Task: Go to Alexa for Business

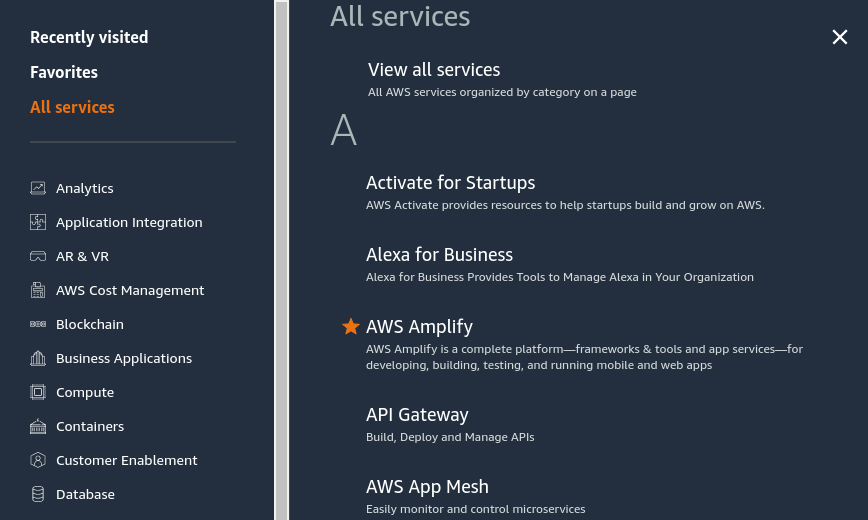Action: (439, 255)
